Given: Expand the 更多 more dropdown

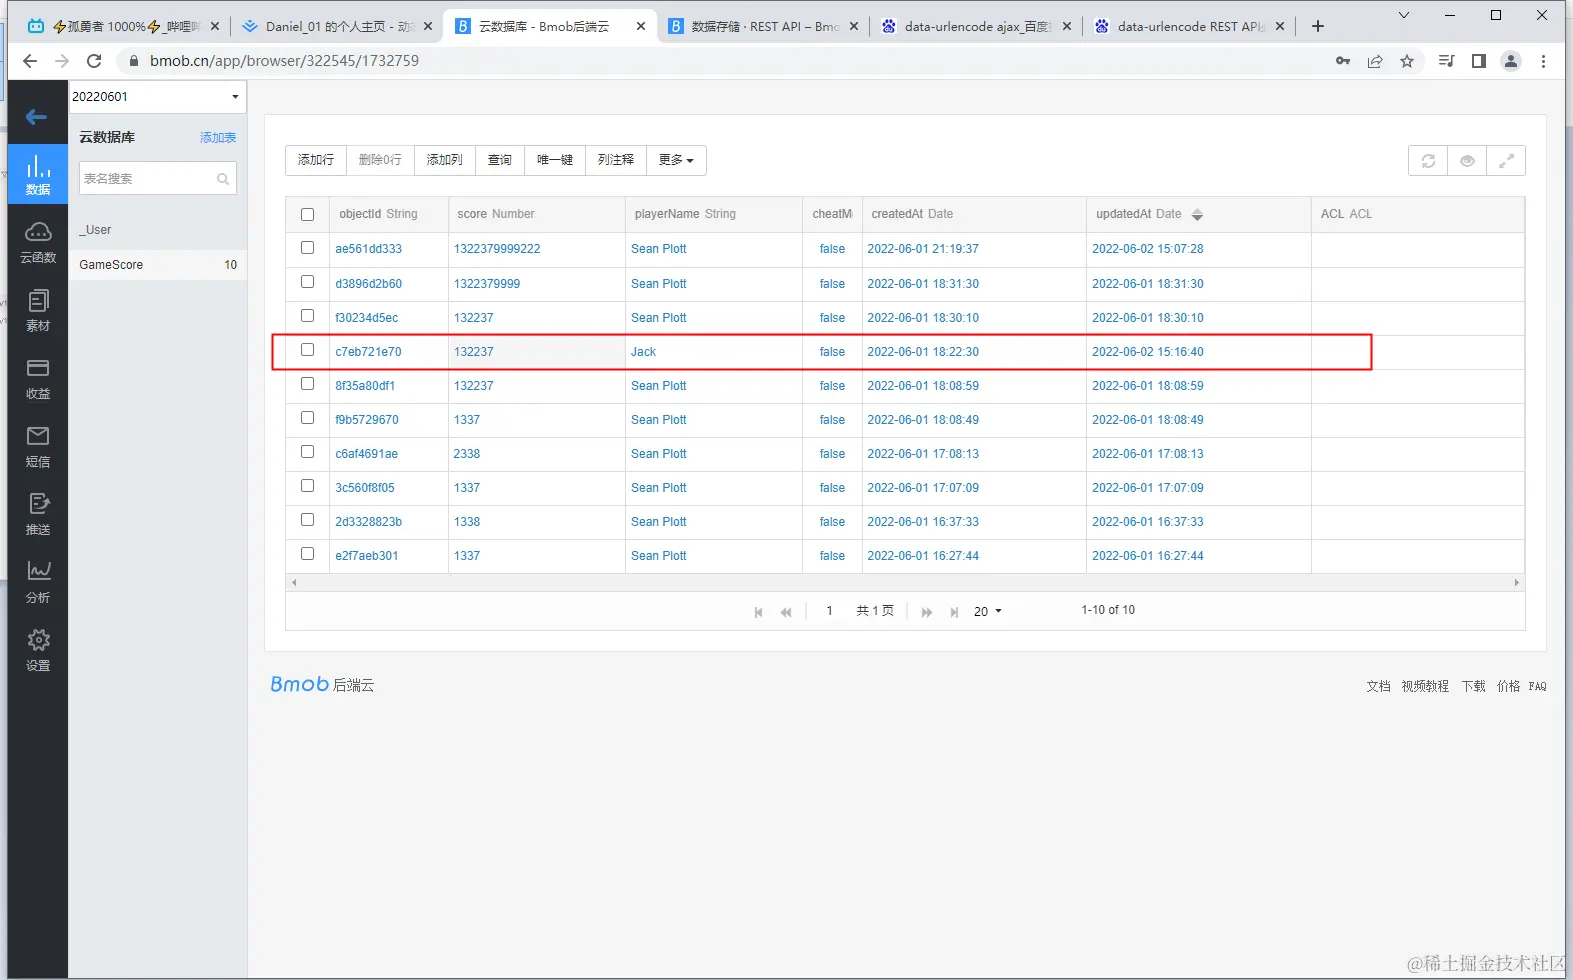Looking at the screenshot, I should point(676,160).
